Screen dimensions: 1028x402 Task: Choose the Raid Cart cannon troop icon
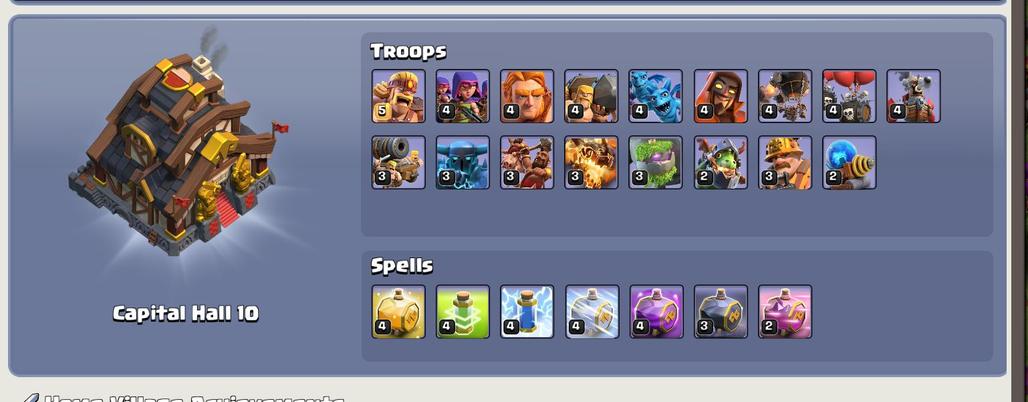click(398, 163)
